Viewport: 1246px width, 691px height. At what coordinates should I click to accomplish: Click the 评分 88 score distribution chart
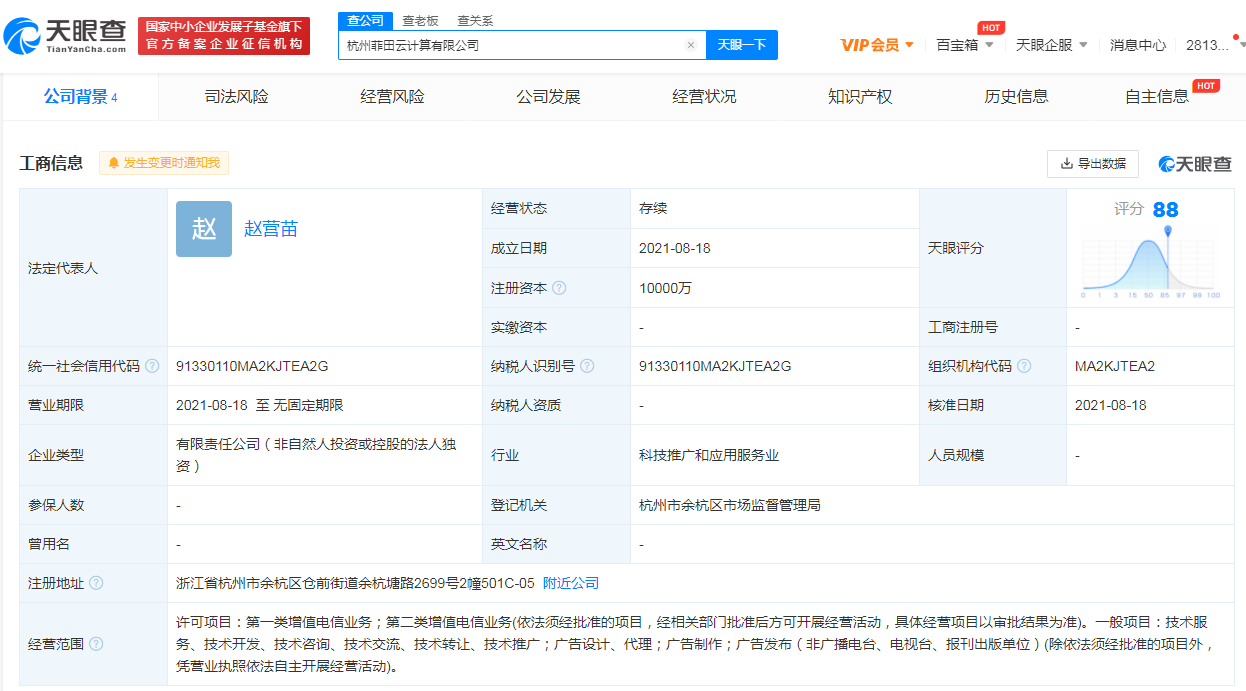click(1150, 262)
